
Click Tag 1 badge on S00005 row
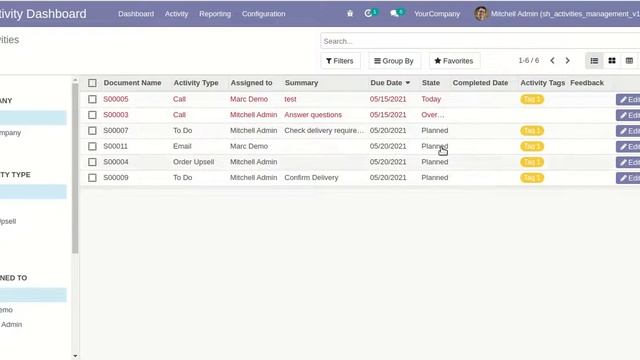pyautogui.click(x=532, y=99)
